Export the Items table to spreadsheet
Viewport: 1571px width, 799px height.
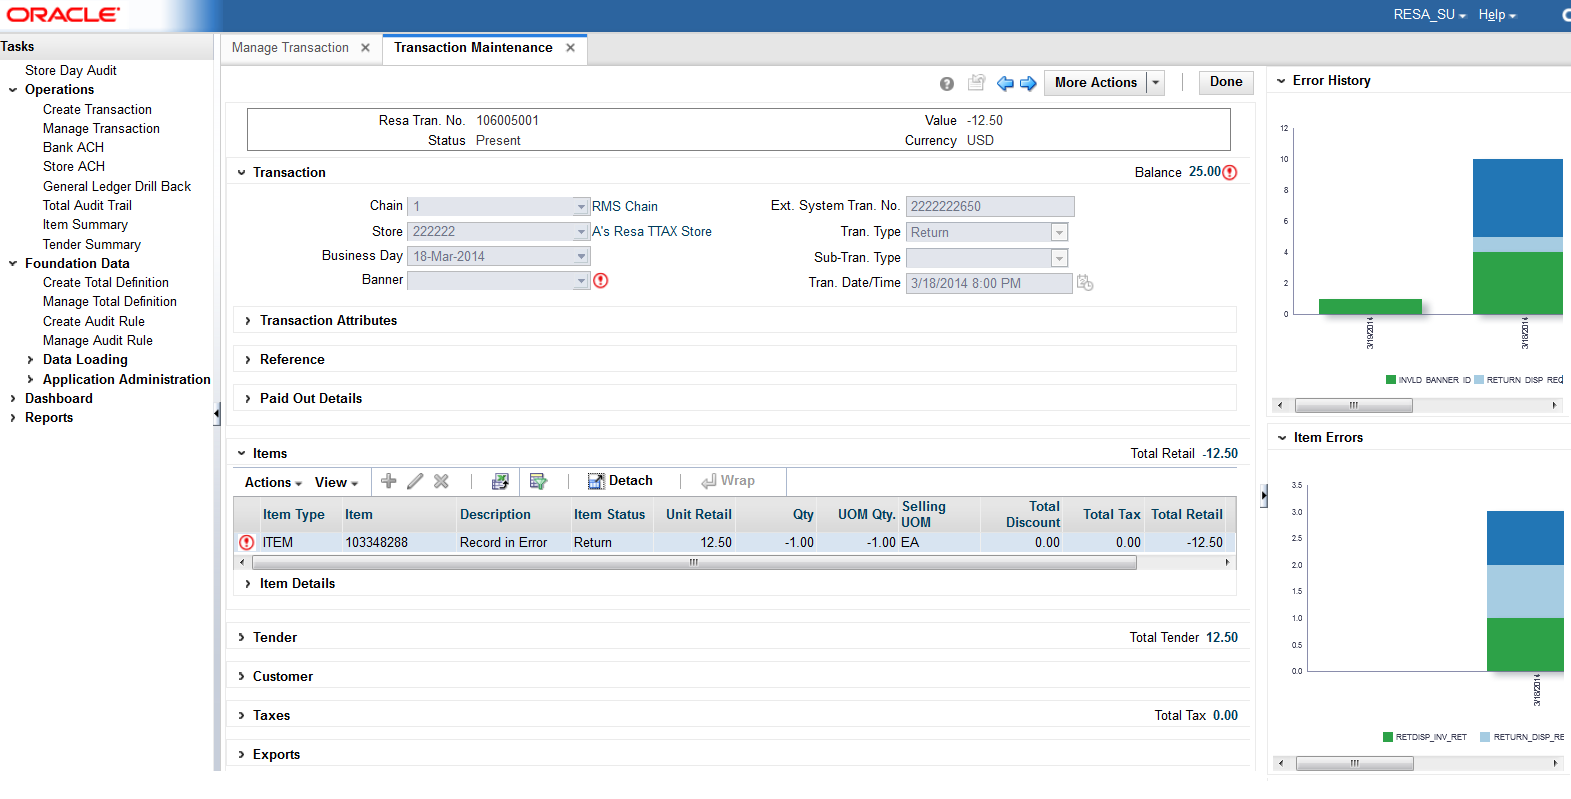[500, 481]
